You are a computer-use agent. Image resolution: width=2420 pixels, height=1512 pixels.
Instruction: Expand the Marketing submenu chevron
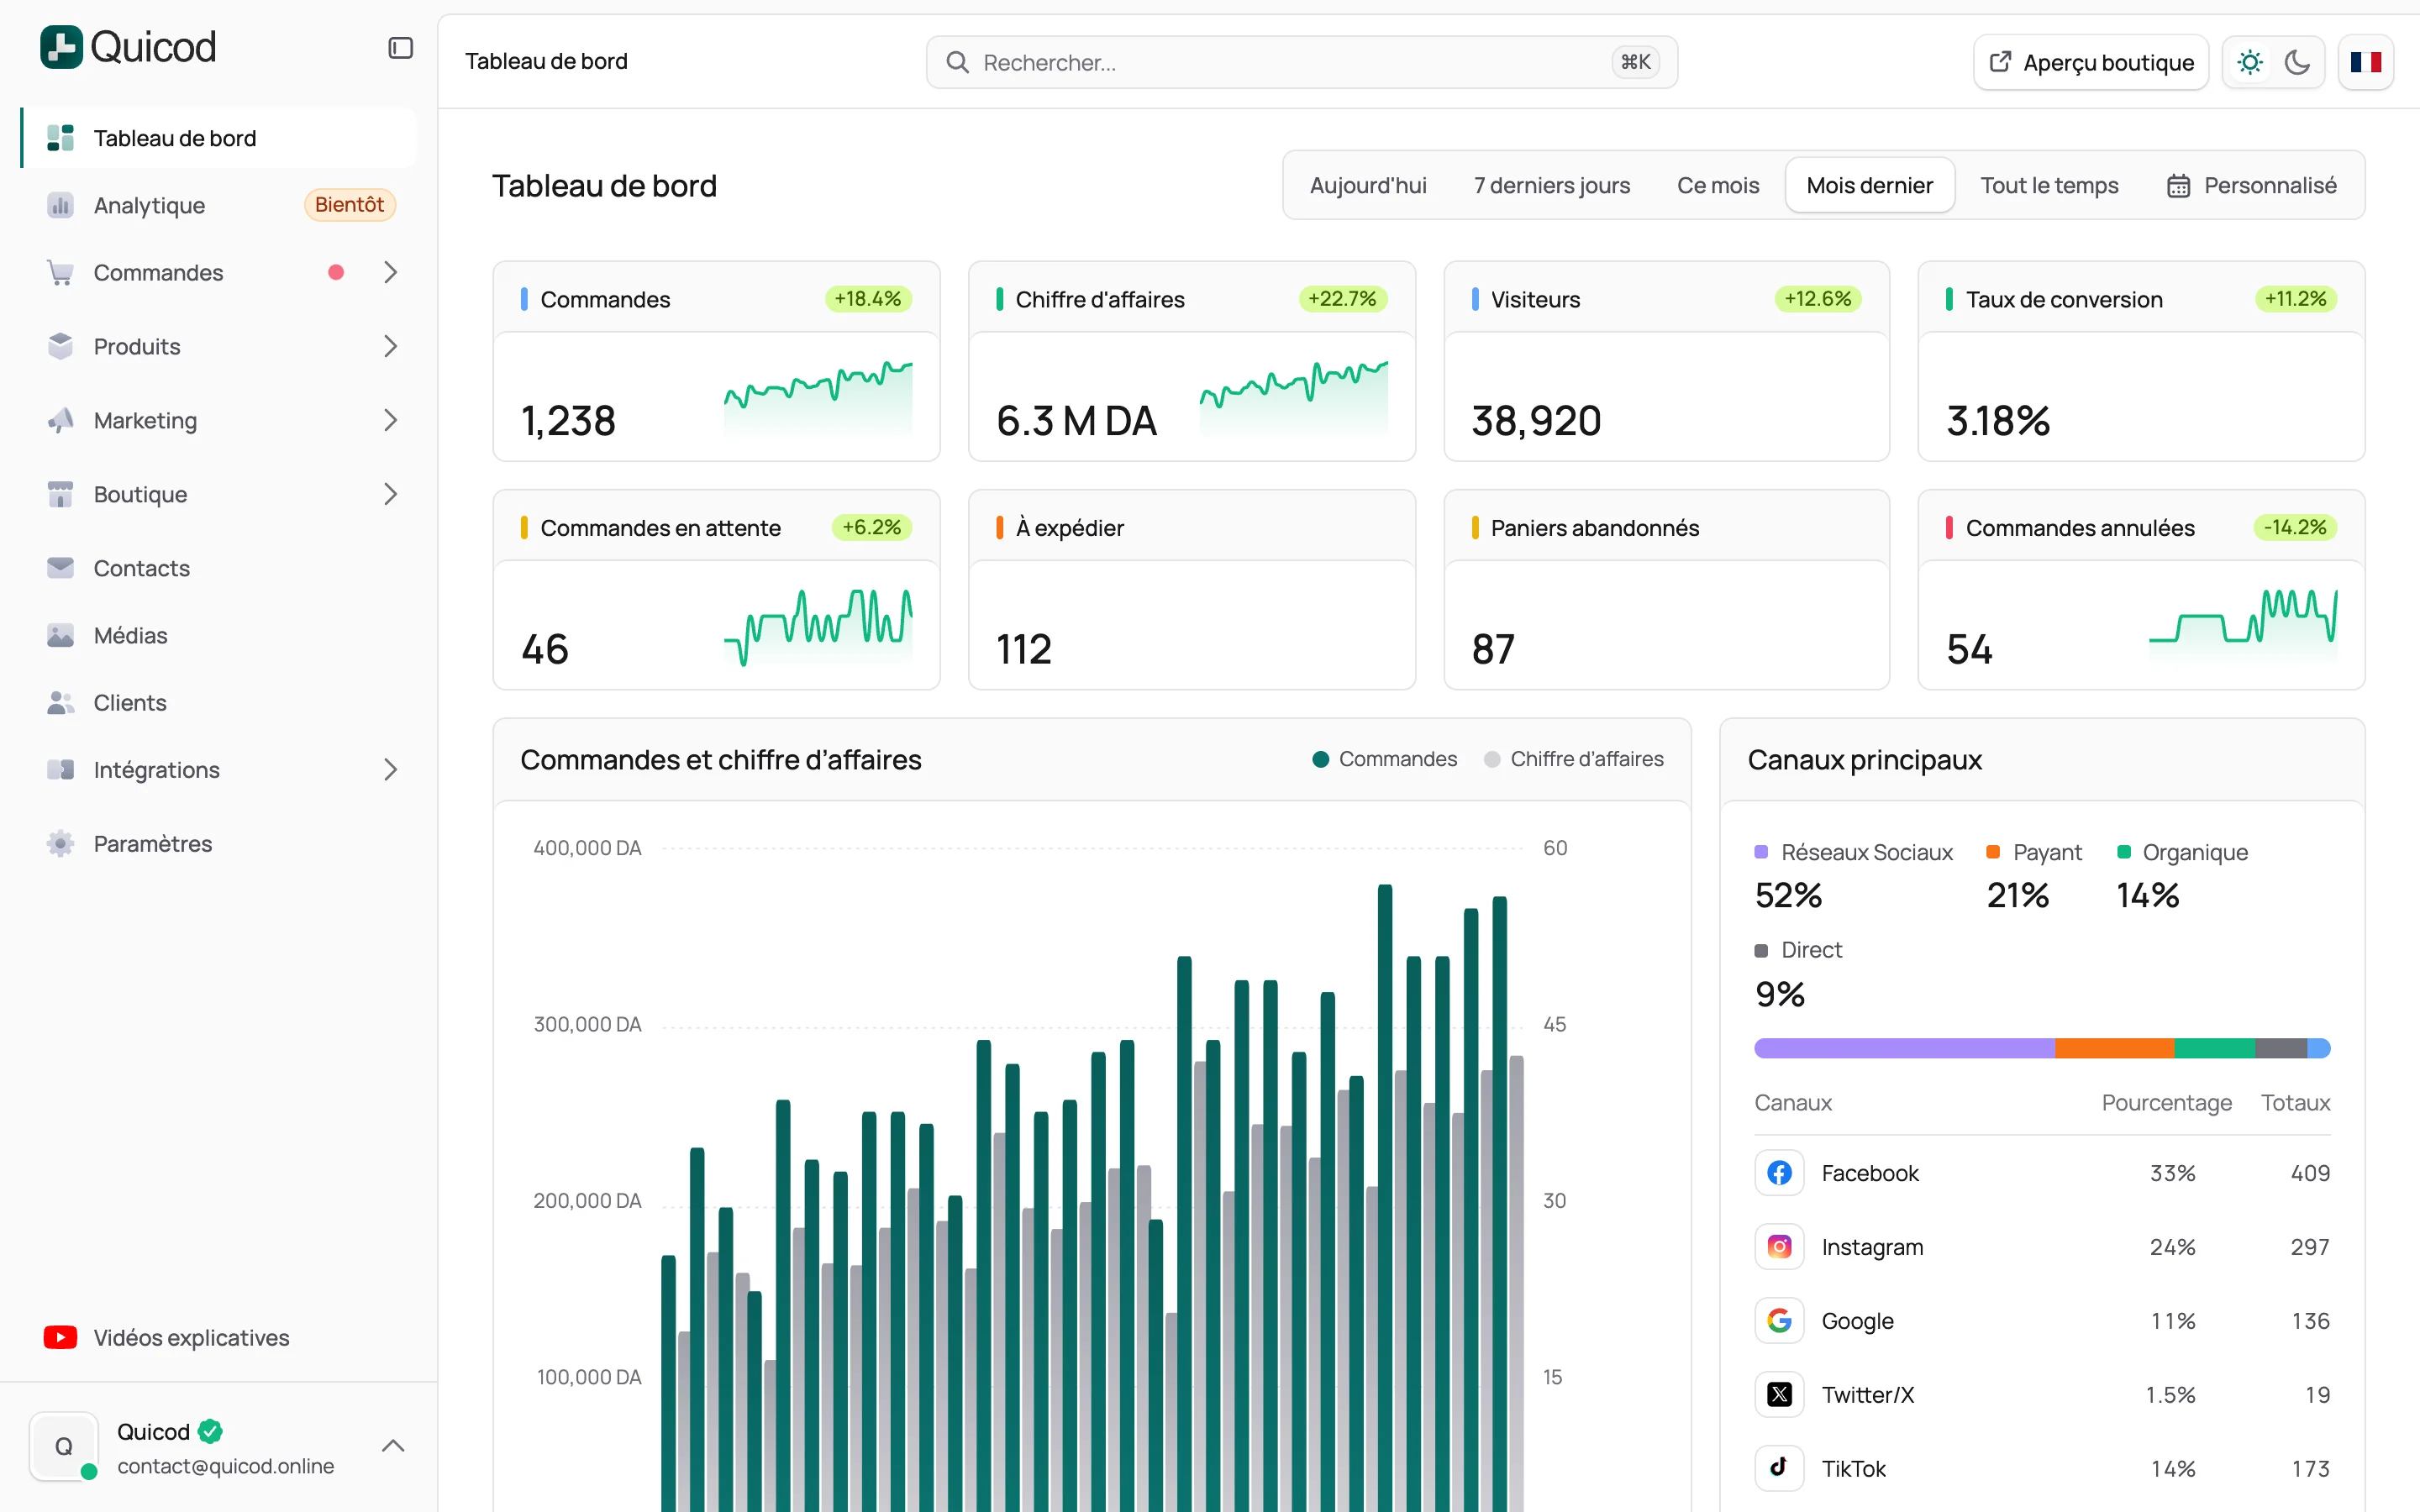point(391,420)
